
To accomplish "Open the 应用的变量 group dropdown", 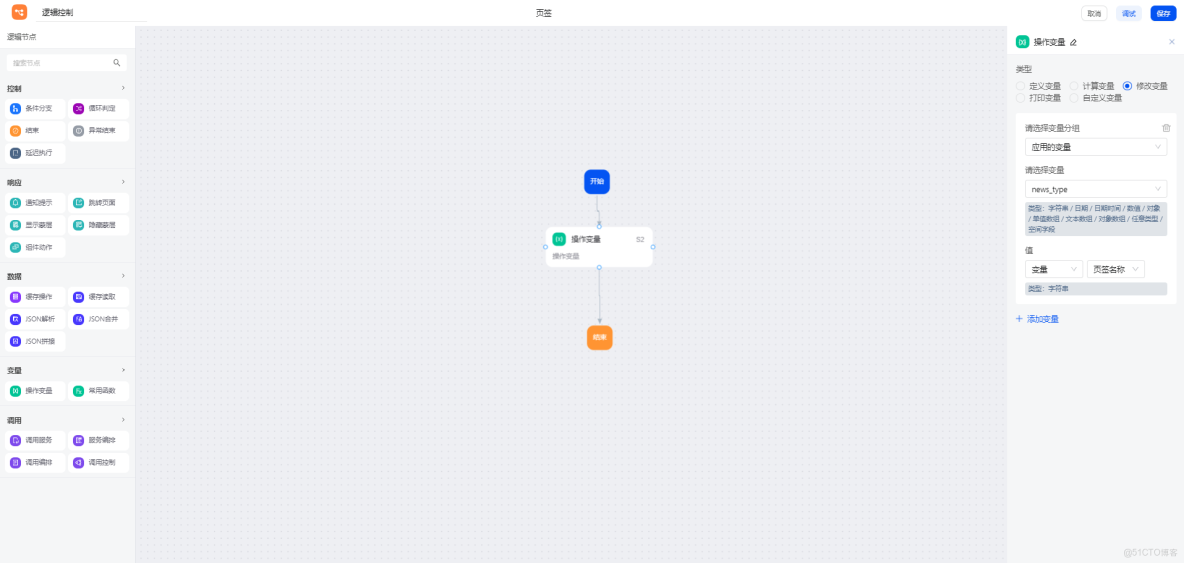I will click(1096, 147).
